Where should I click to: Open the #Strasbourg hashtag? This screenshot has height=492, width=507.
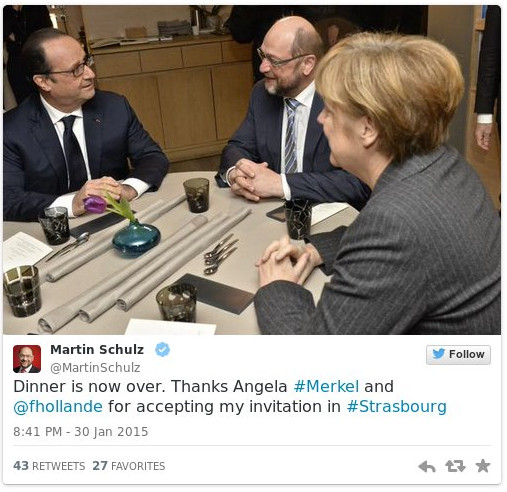click(397, 407)
